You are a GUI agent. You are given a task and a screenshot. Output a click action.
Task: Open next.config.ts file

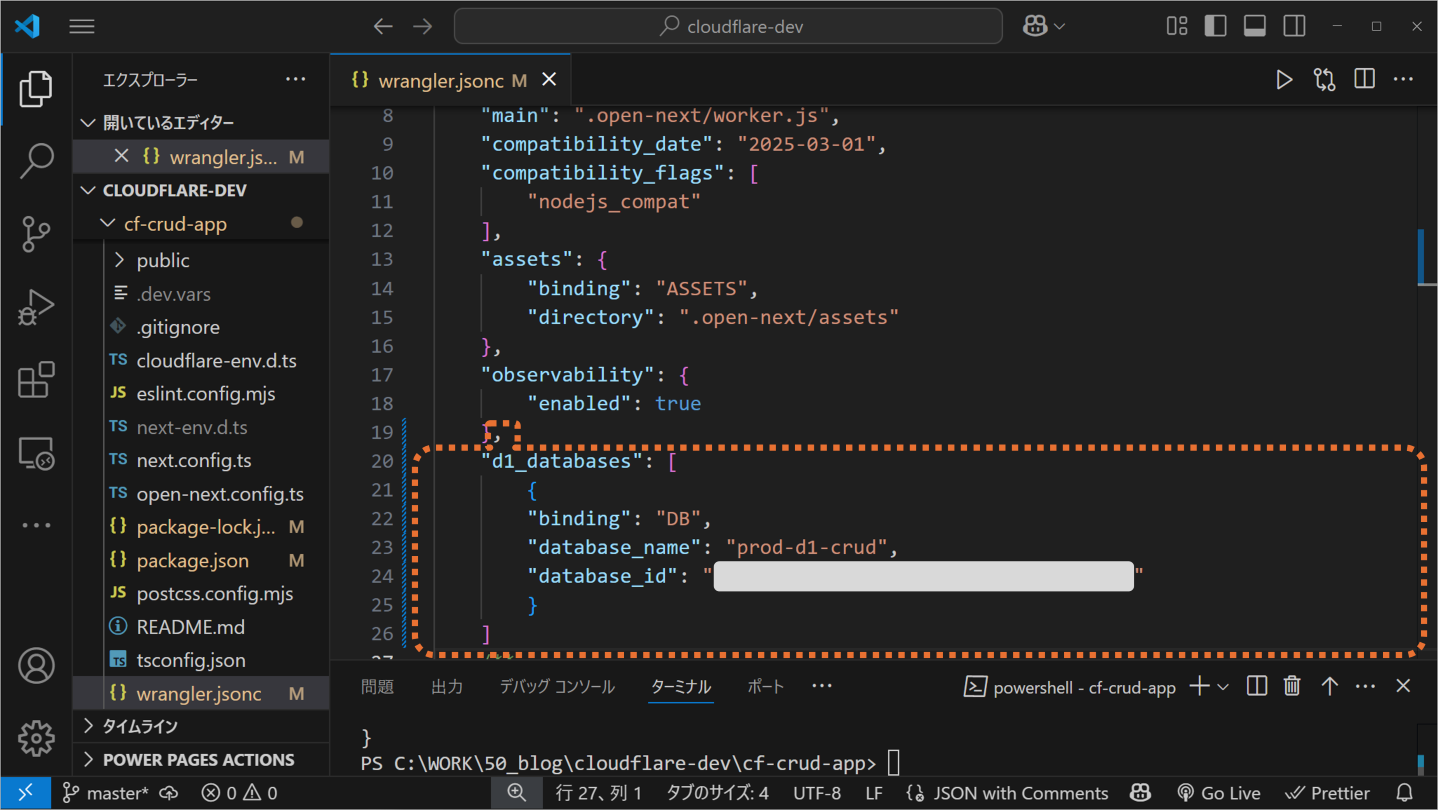click(x=201, y=460)
